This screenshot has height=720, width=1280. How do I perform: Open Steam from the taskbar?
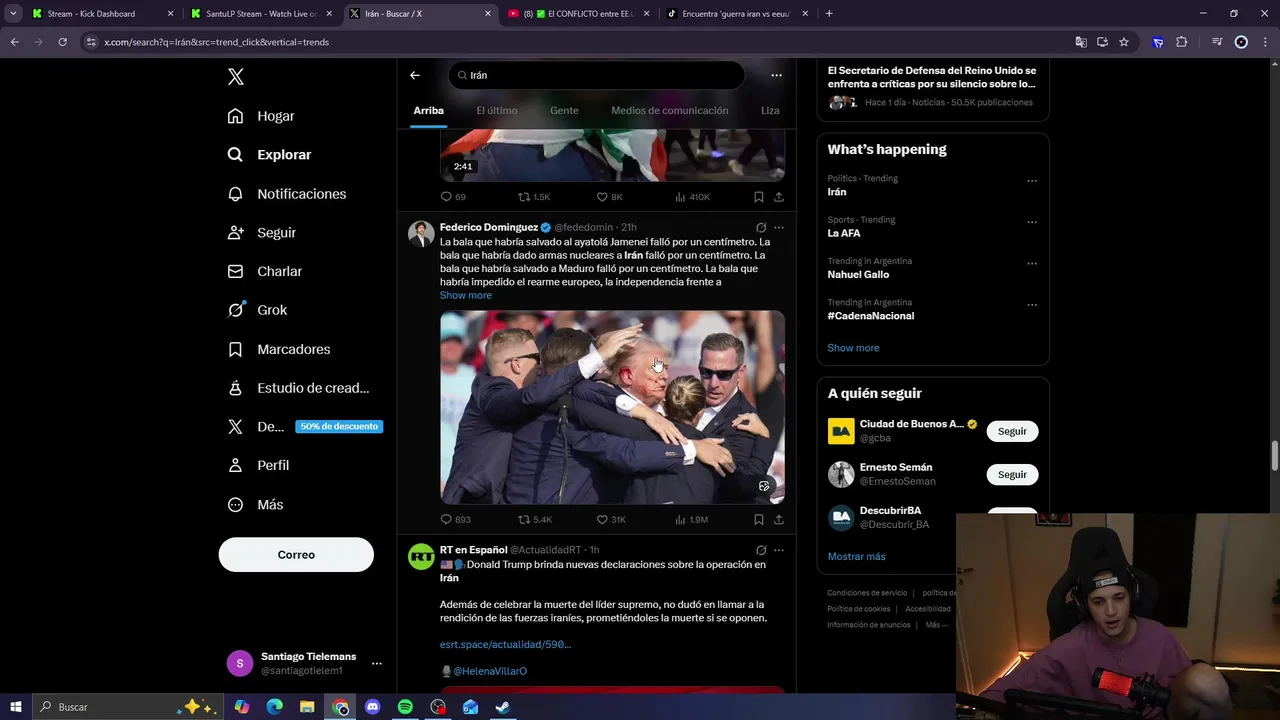(503, 707)
